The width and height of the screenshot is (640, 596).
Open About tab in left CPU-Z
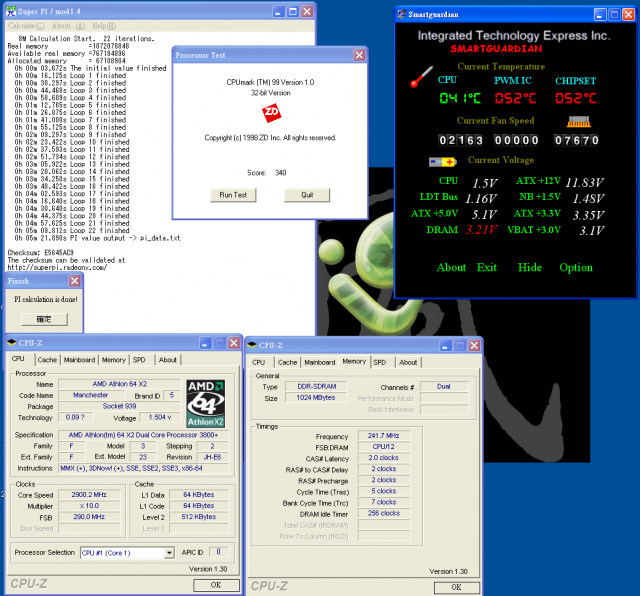coord(168,360)
